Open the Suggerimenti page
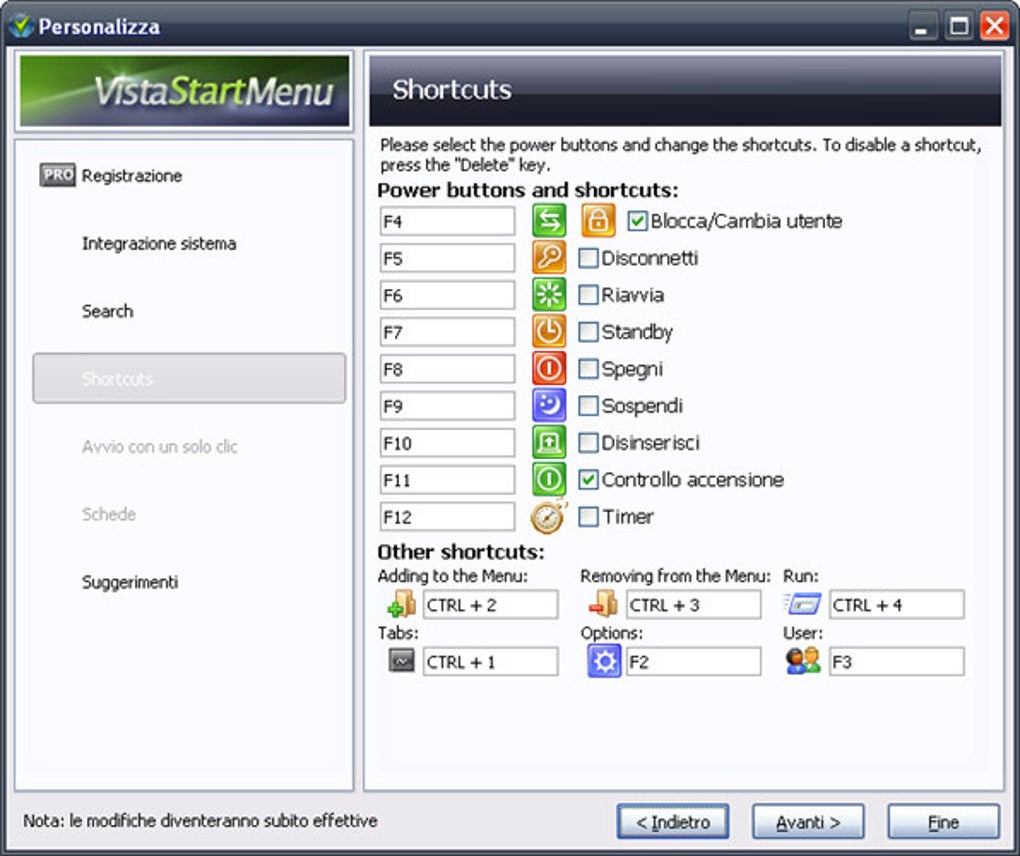Viewport: 1020px width, 856px height. click(129, 582)
